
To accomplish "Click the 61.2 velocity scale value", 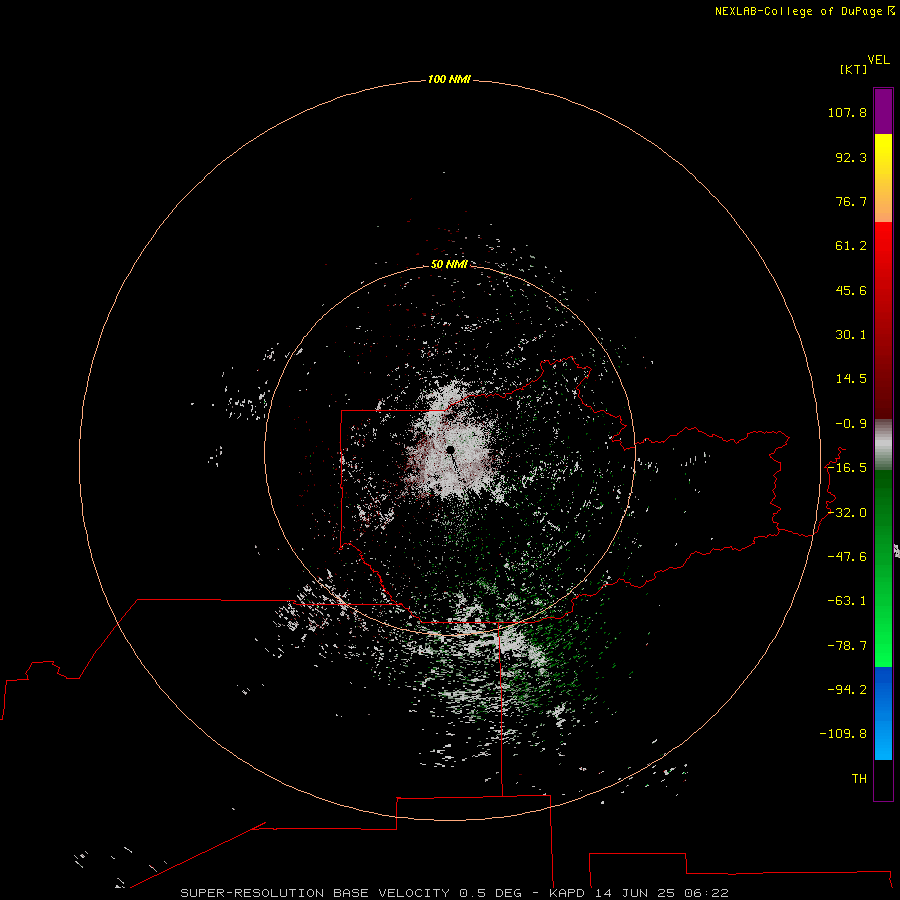I will [x=851, y=246].
